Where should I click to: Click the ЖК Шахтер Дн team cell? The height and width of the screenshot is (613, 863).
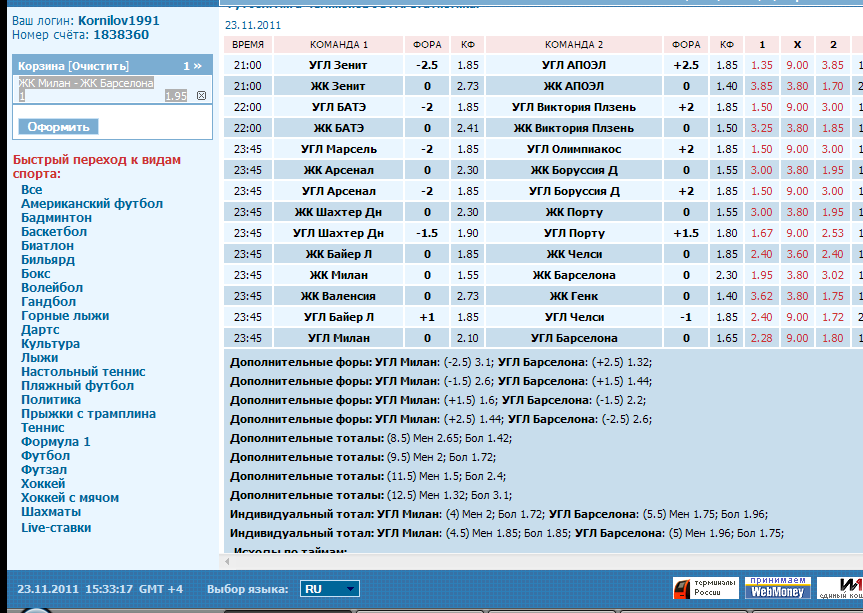pyautogui.click(x=338, y=212)
